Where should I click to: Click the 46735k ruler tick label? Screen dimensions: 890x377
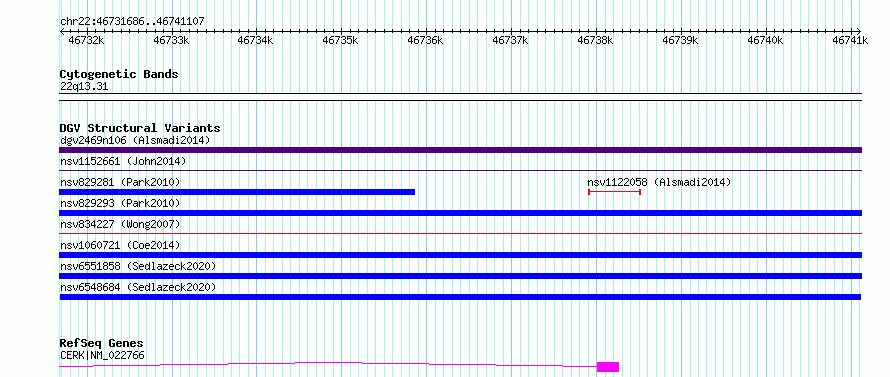coord(341,40)
